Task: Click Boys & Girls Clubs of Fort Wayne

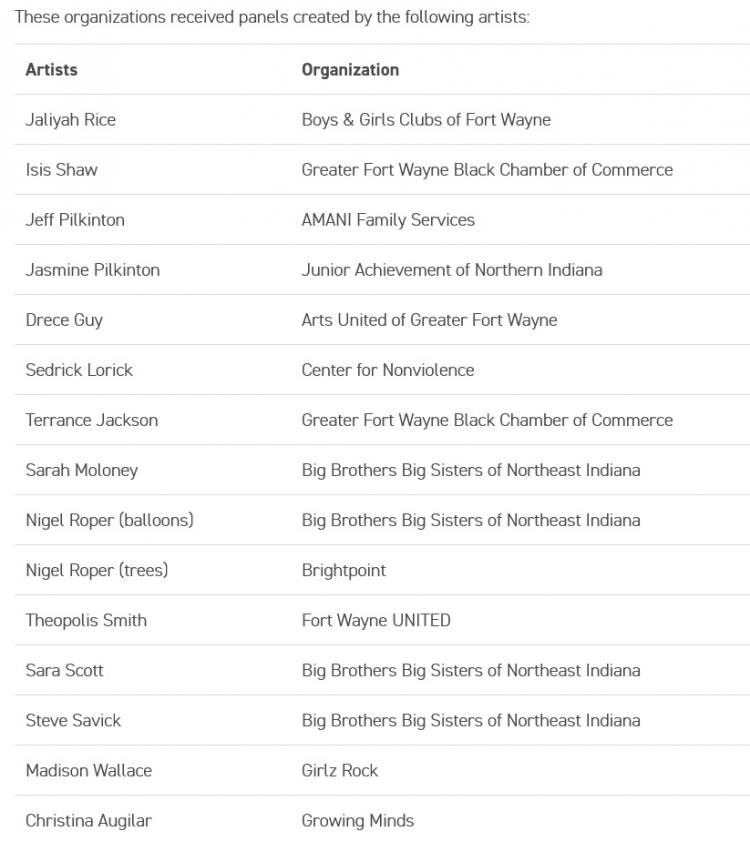Action: pyautogui.click(x=426, y=120)
